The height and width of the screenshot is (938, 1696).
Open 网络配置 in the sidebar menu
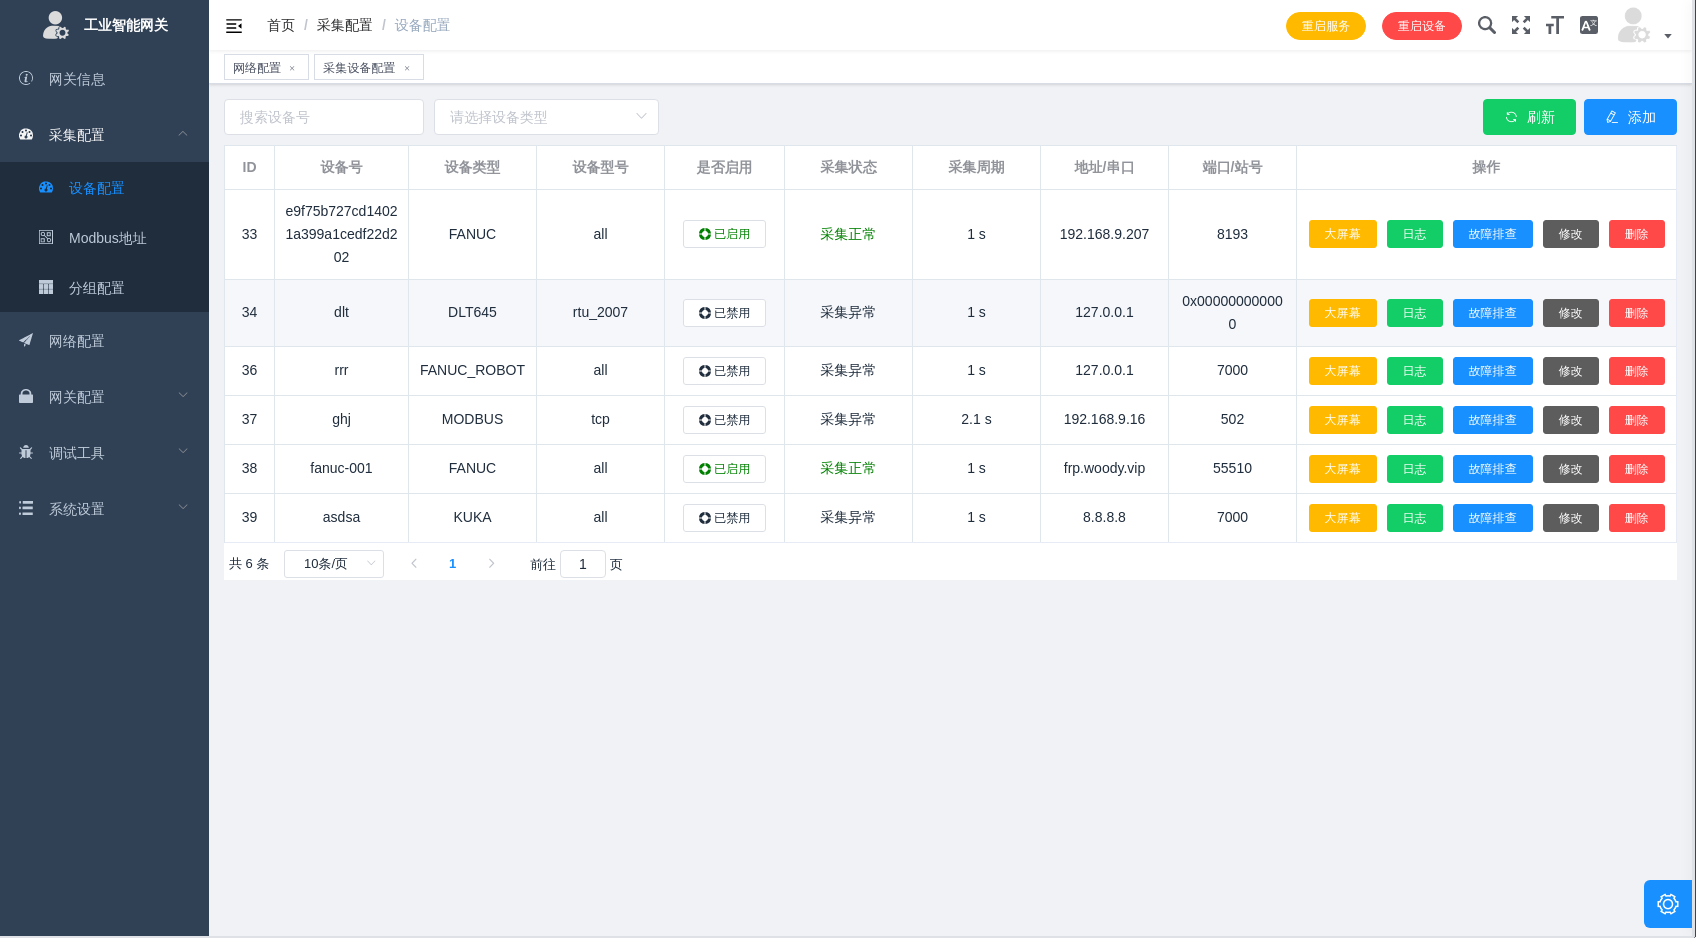tap(104, 341)
